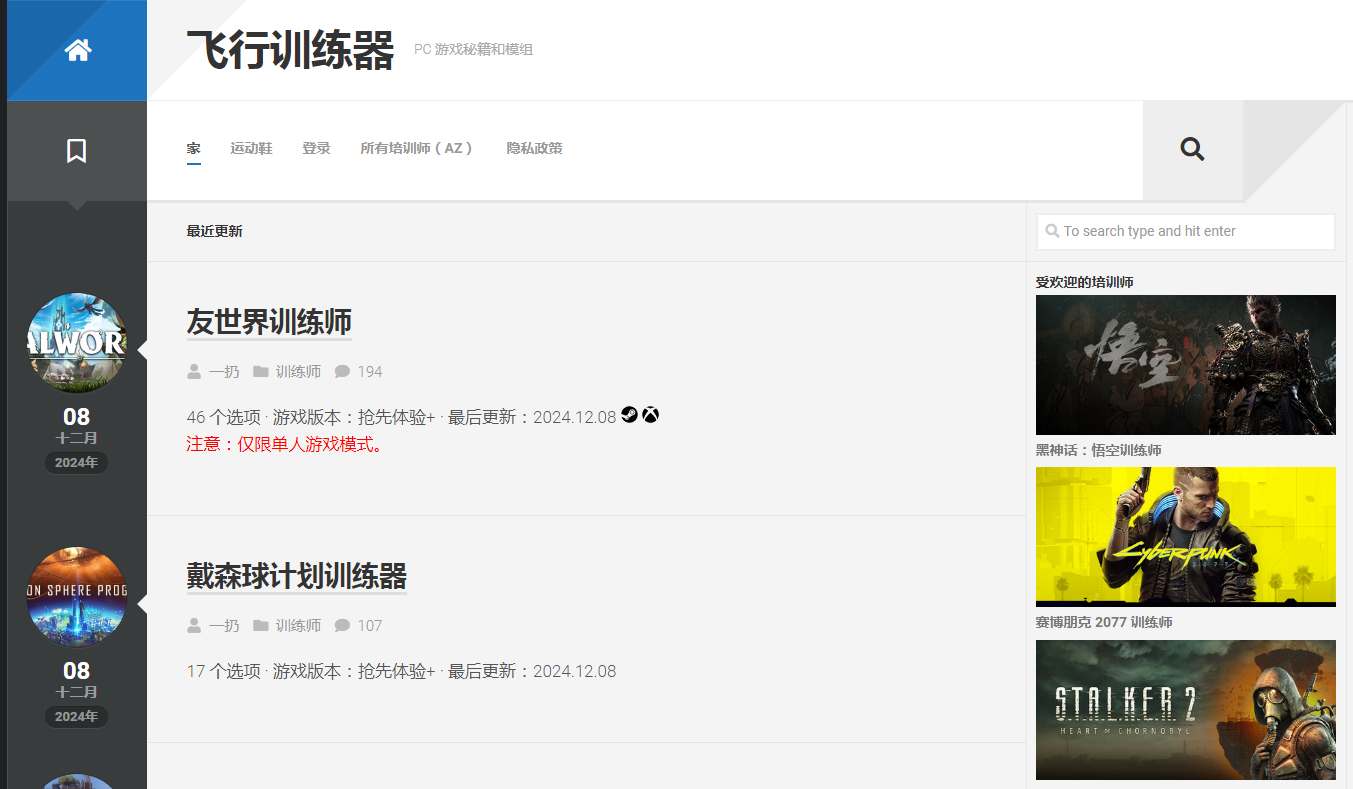Open the 运动鞋 menu item
This screenshot has width=1353, height=789.
click(x=251, y=148)
